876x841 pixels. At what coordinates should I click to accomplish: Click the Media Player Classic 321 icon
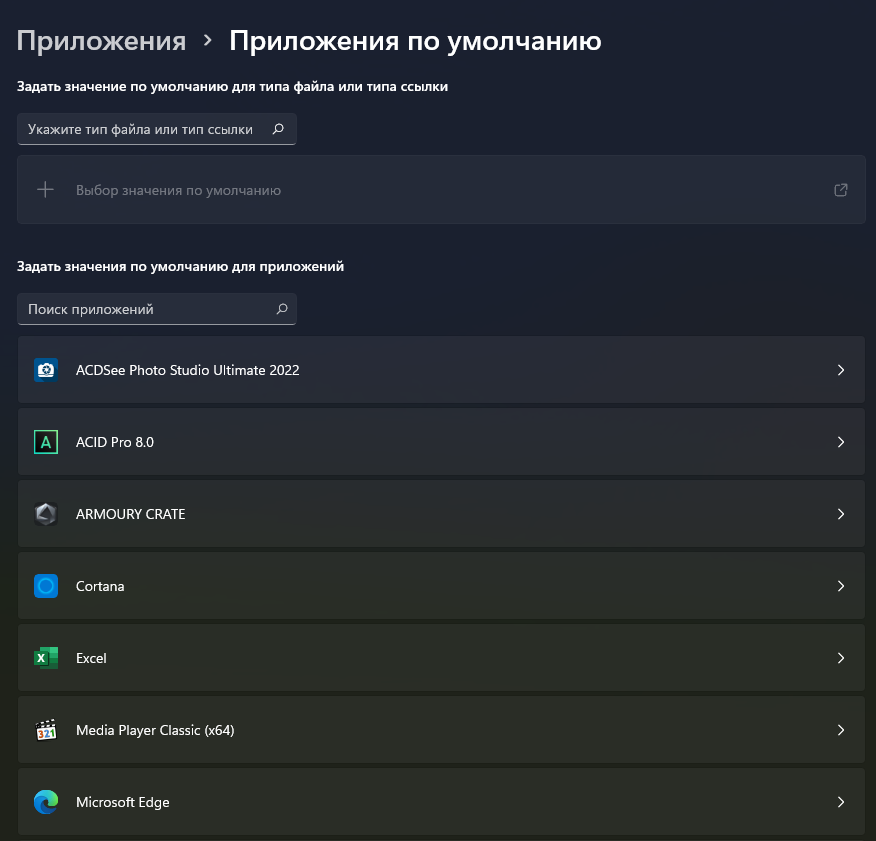(x=46, y=730)
